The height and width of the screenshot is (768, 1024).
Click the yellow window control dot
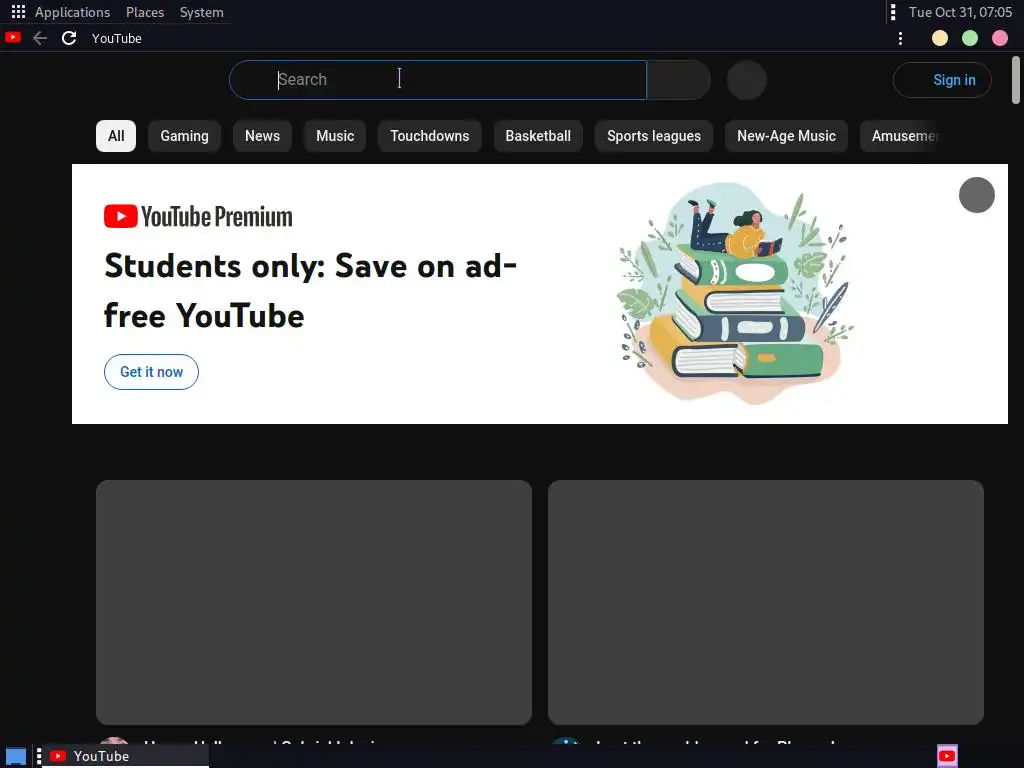point(939,38)
